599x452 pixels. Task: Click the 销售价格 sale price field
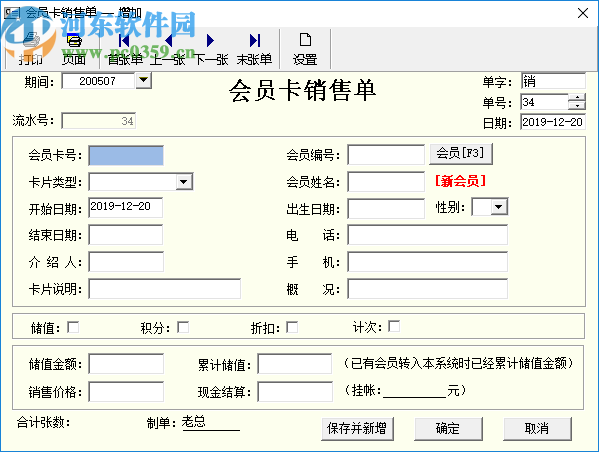126,392
